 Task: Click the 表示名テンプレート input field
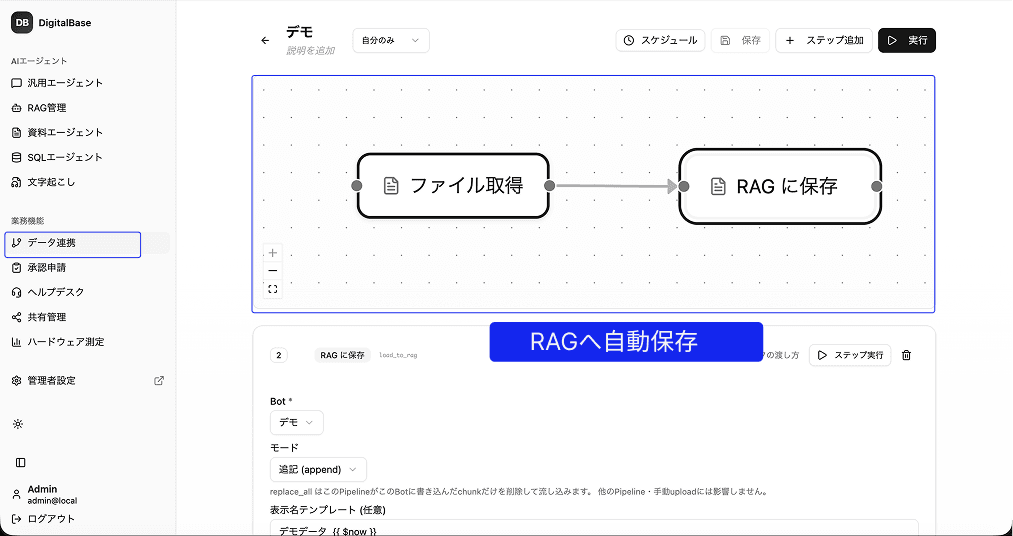tap(594, 528)
